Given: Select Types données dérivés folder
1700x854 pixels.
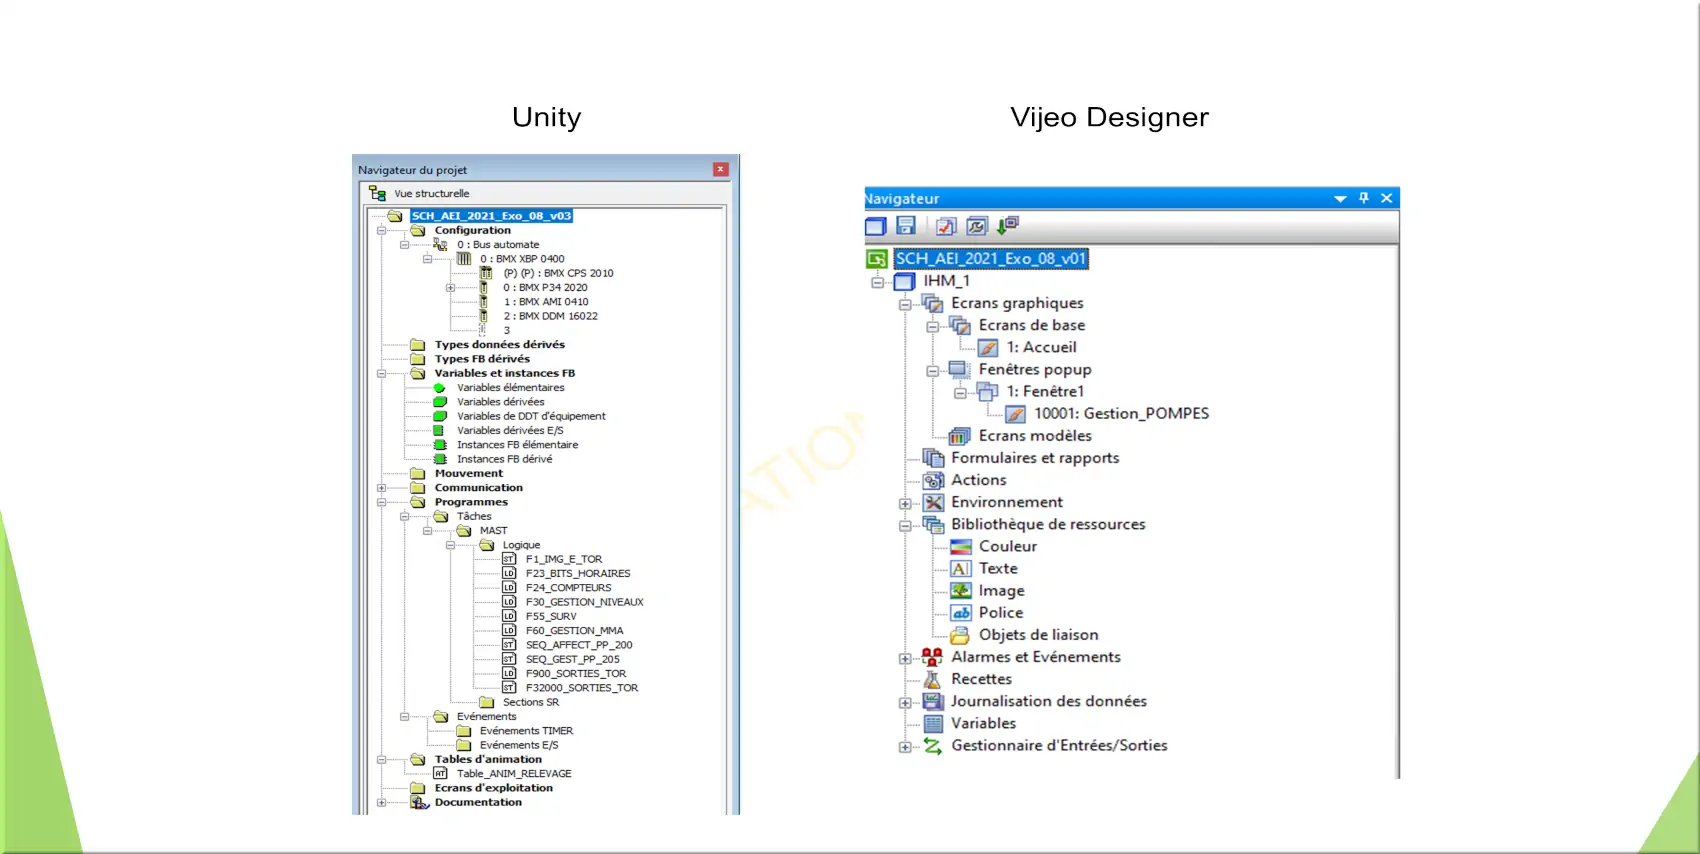Looking at the screenshot, I should (x=499, y=345).
